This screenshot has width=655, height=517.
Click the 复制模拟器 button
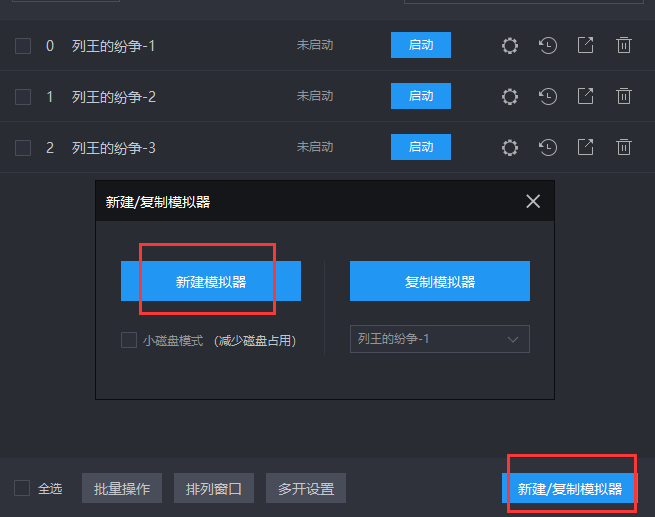440,281
